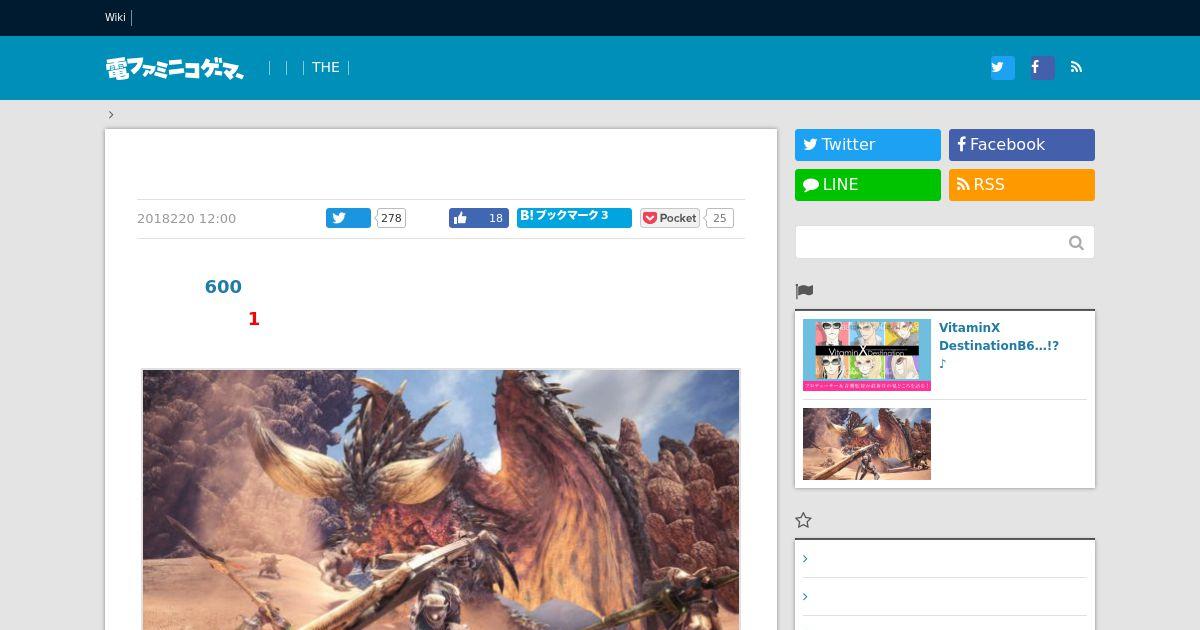
Task: Open the Wiki link in top bar
Action: [x=115, y=17]
